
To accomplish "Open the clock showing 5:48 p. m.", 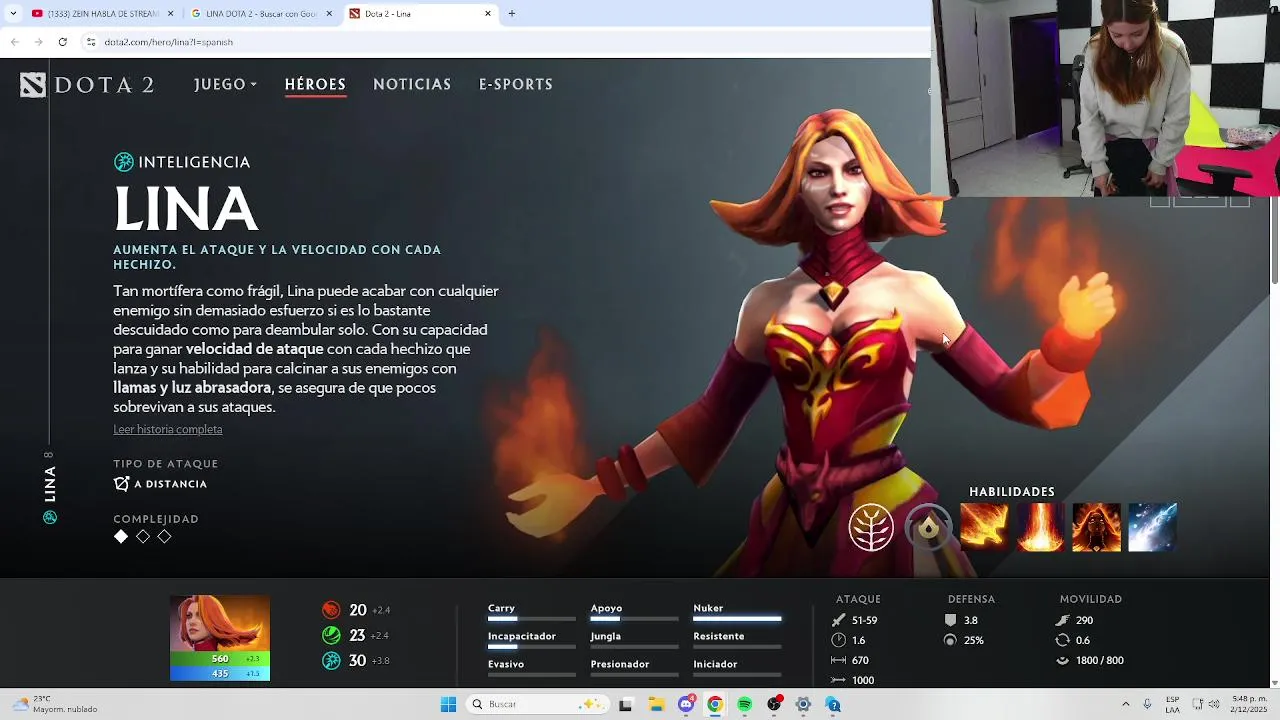I will 1249,704.
